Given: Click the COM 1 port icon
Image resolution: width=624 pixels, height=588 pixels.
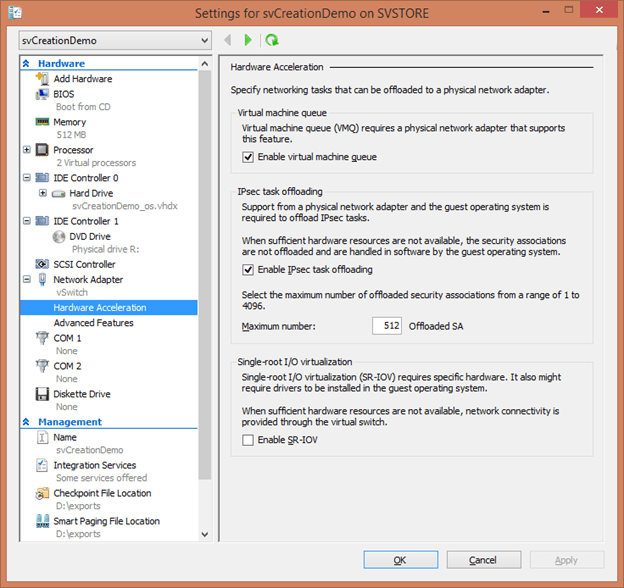Looking at the screenshot, I should [x=42, y=338].
